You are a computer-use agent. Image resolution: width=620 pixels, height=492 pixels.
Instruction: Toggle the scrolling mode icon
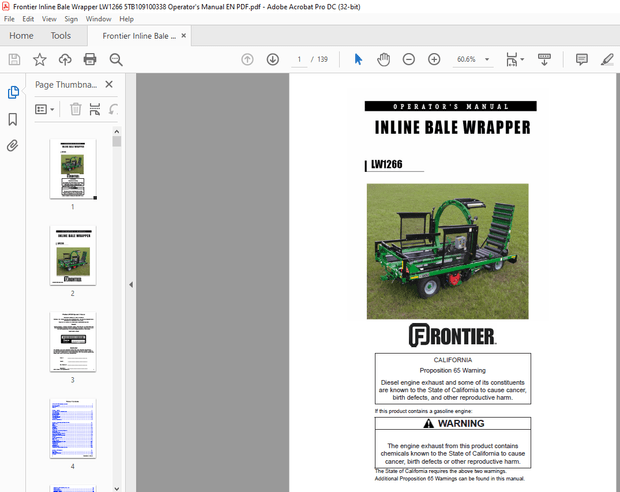544,60
